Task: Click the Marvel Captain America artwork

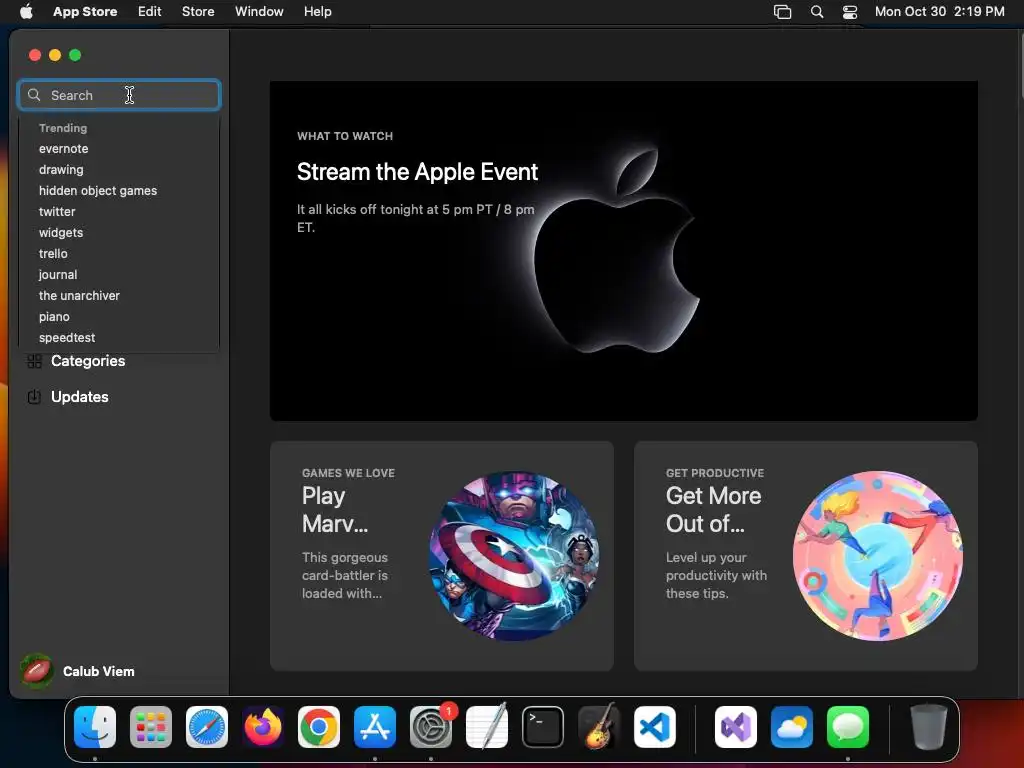Action: pyautogui.click(x=514, y=556)
